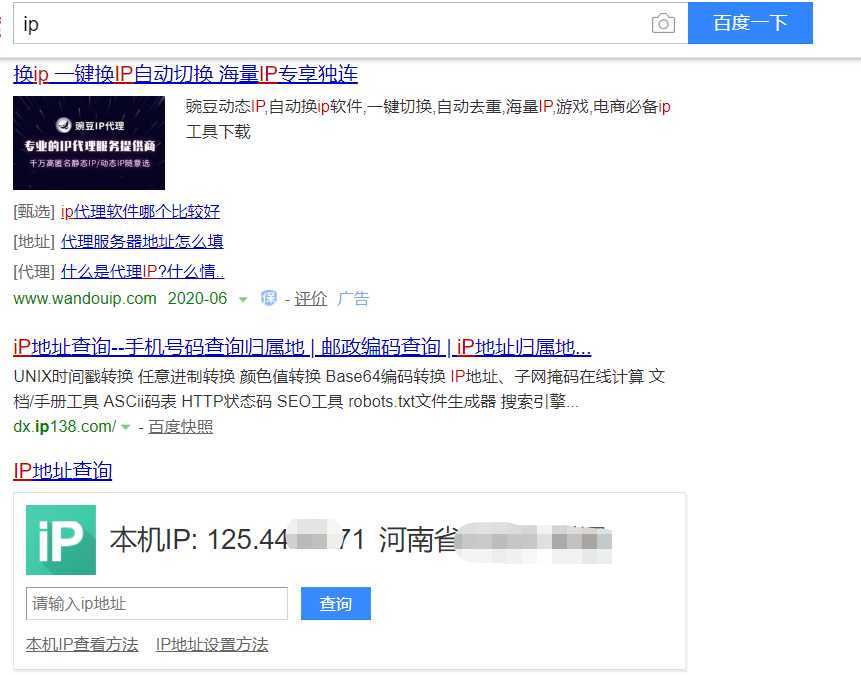861x674 pixels.
Task: Click the 豌豆IP代理 ad thumbnail image
Action: (x=89, y=143)
